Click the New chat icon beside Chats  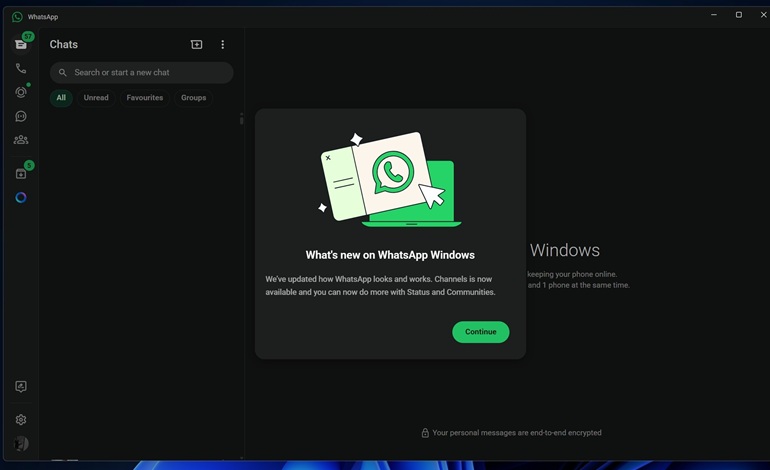pyautogui.click(x=196, y=45)
